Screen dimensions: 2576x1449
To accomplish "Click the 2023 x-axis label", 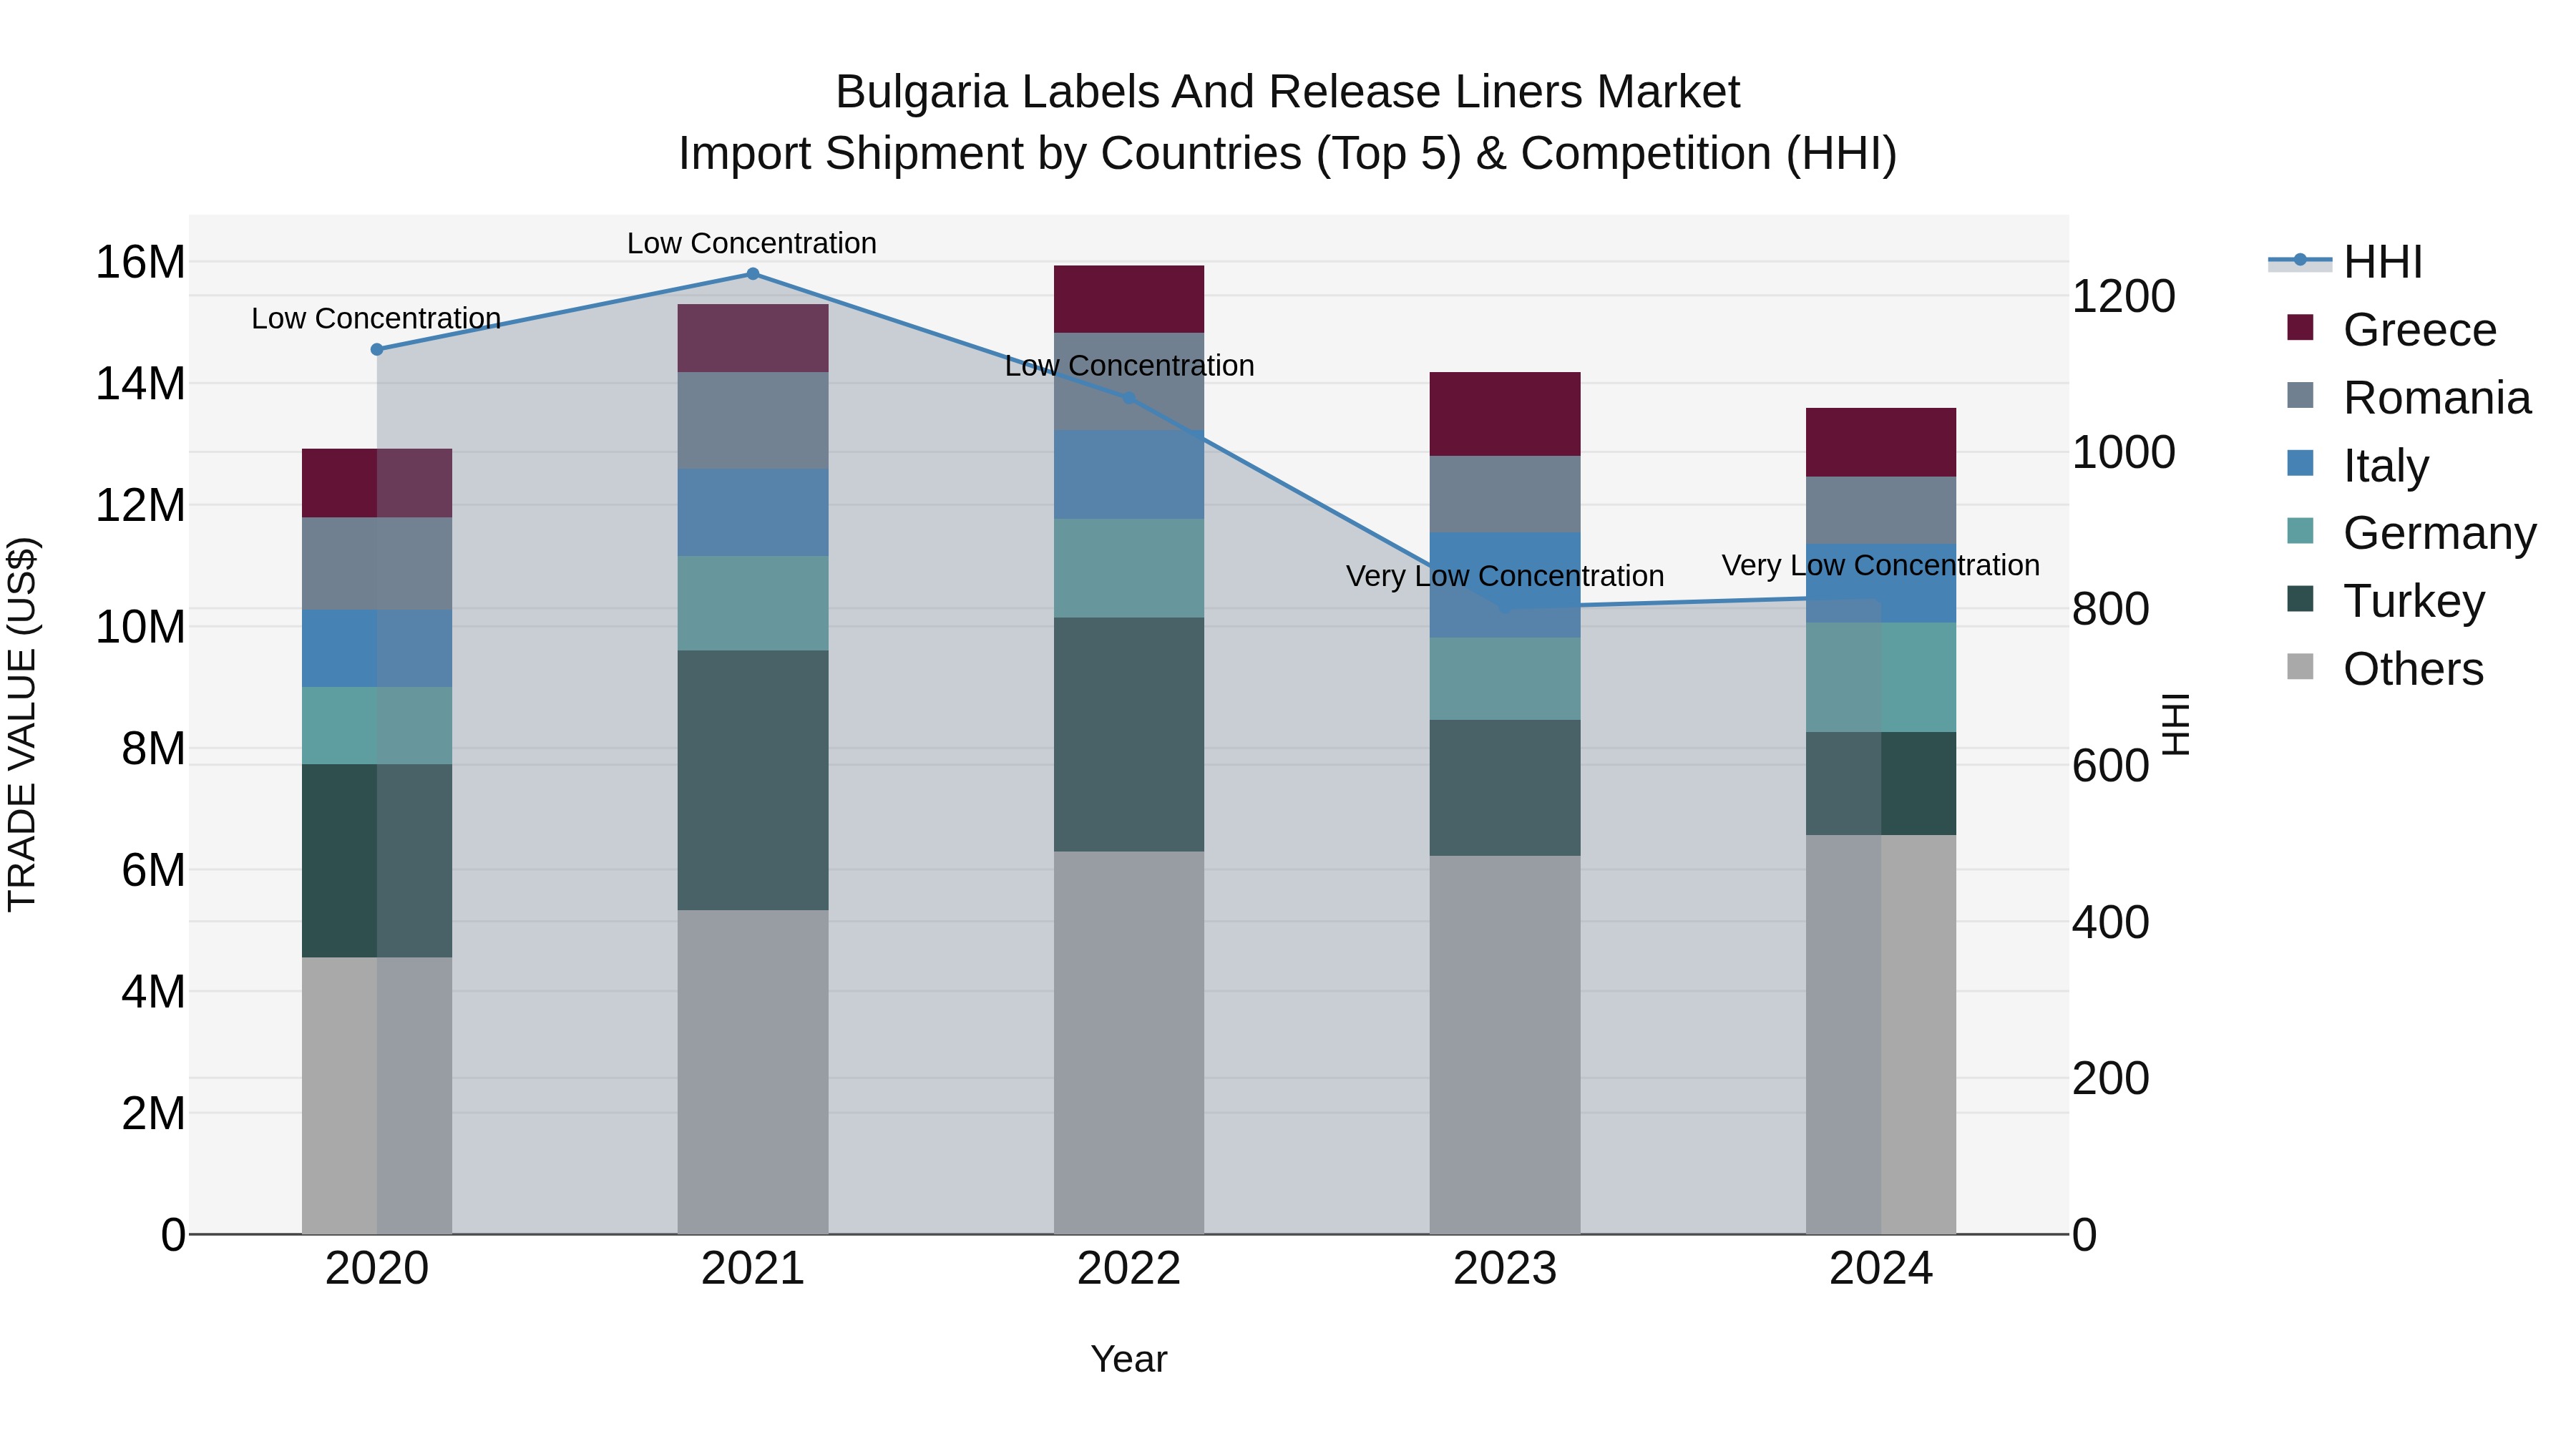I will coord(1505,1269).
